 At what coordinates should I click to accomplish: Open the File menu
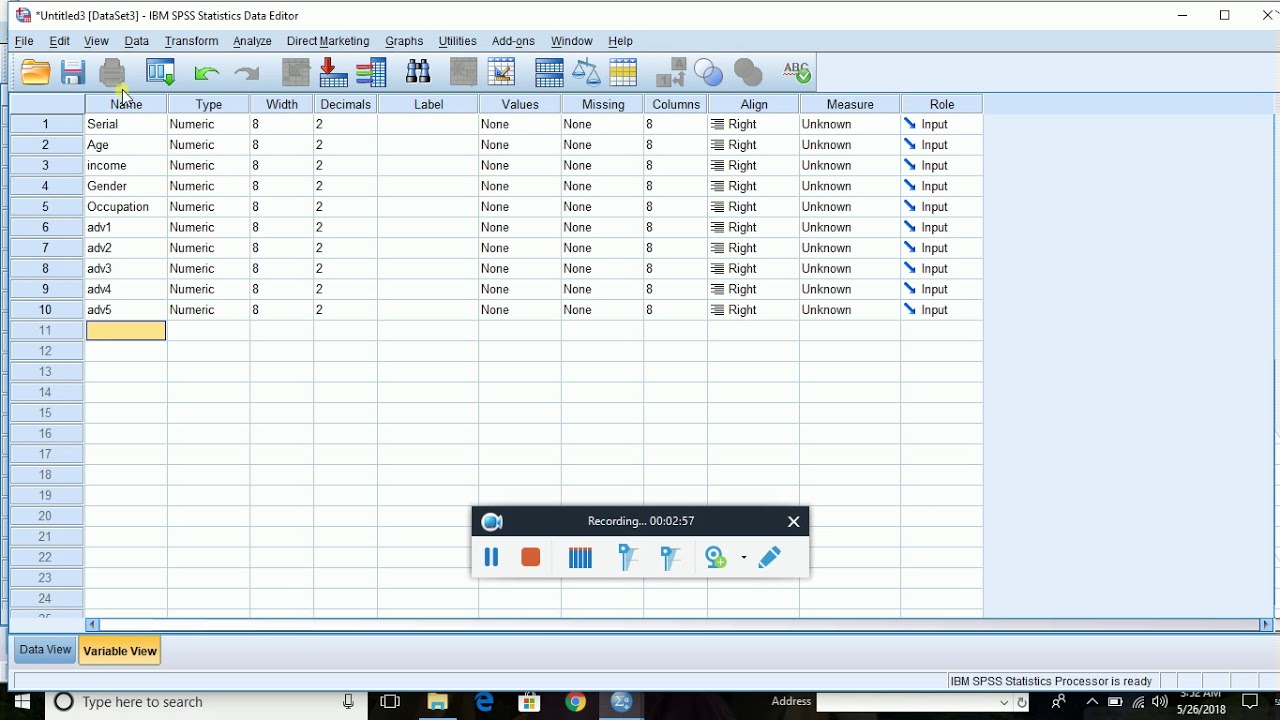pos(24,41)
